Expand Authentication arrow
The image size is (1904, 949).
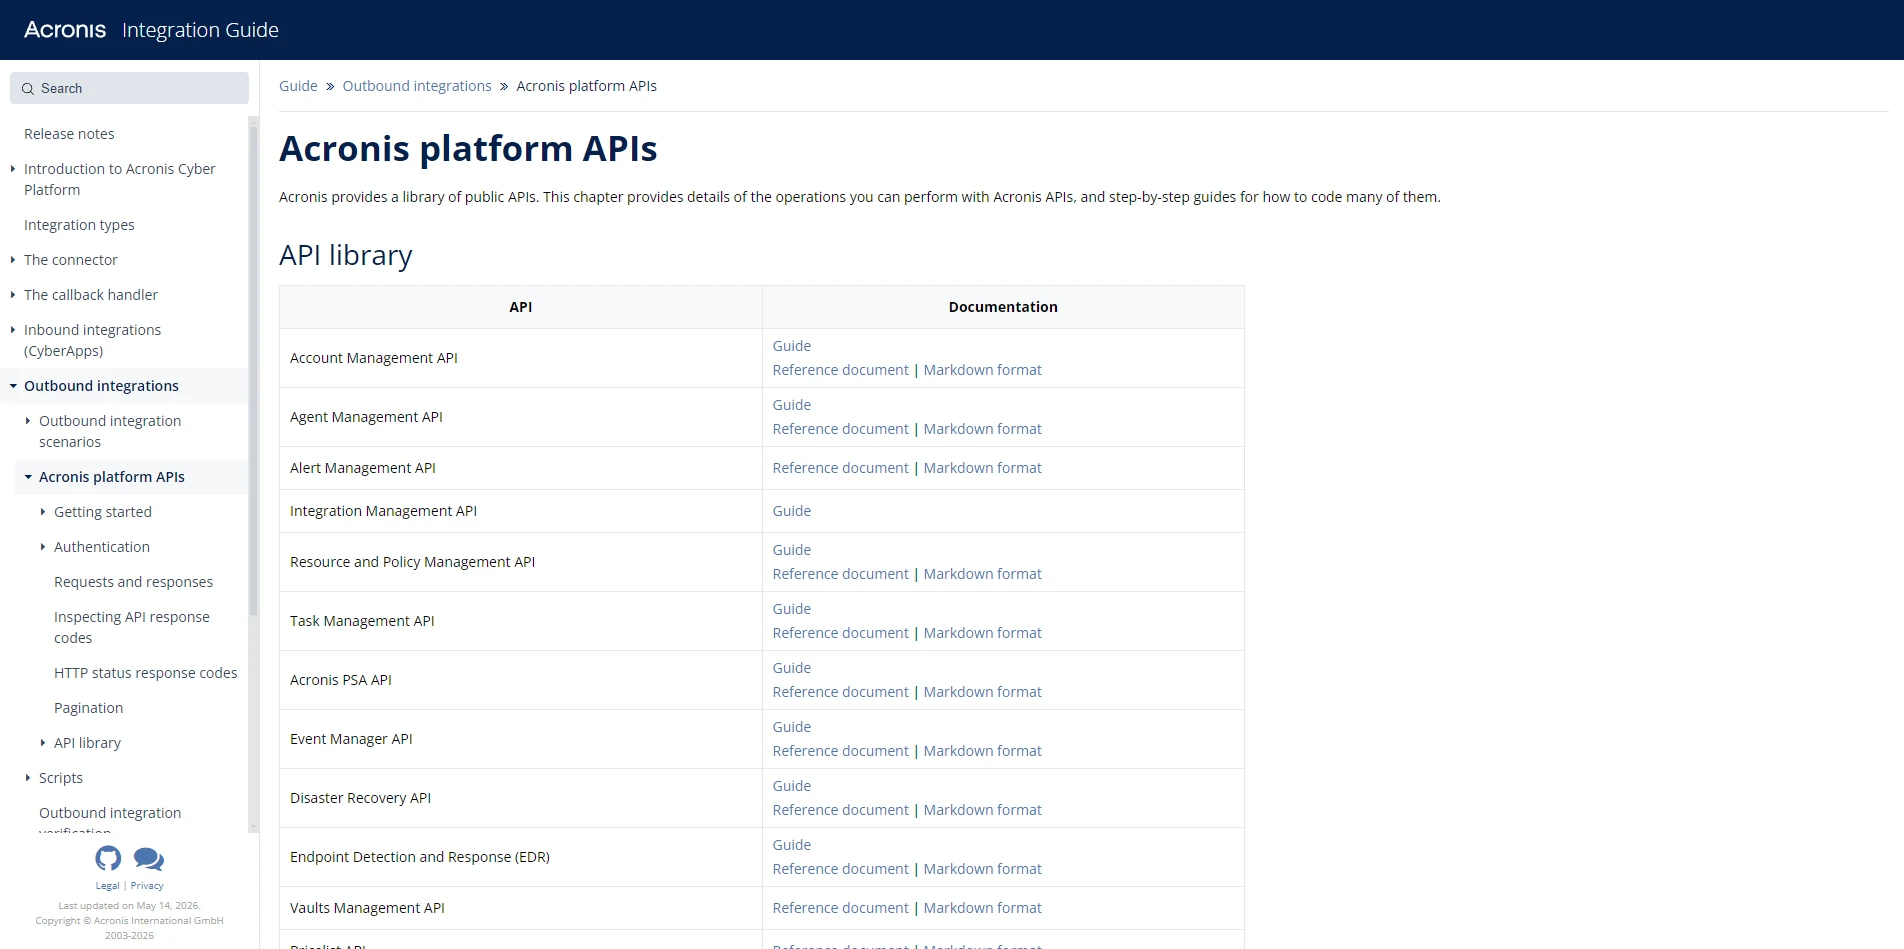point(43,547)
